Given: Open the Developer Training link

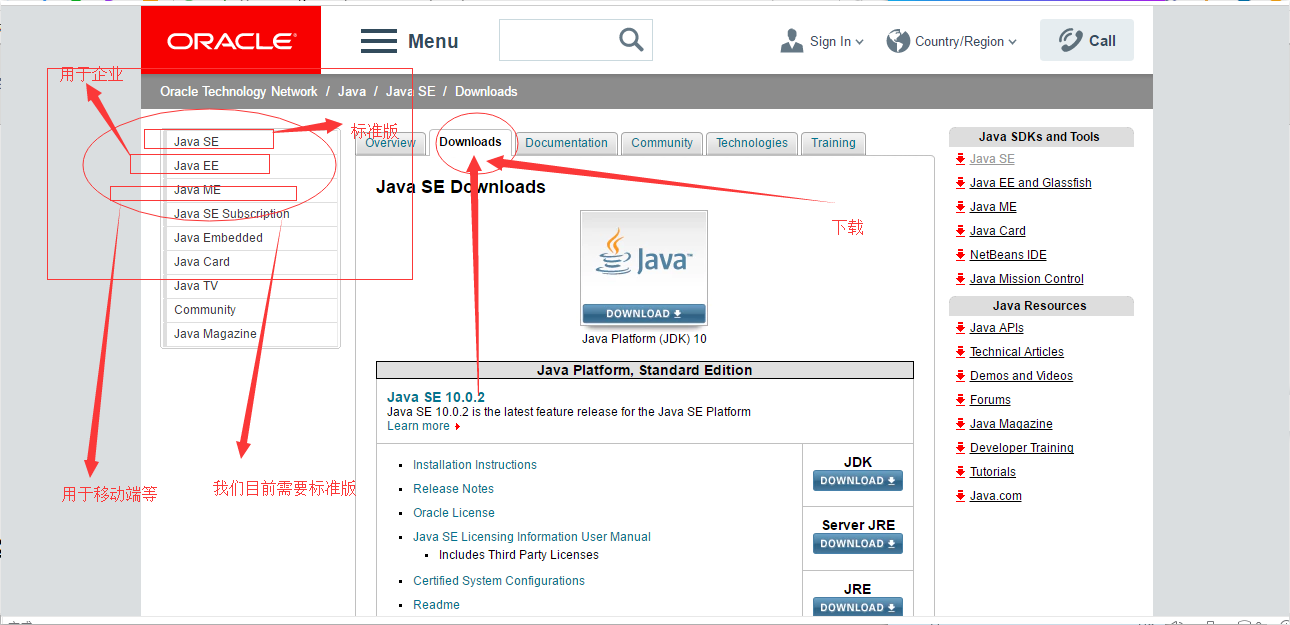Looking at the screenshot, I should tap(1022, 448).
